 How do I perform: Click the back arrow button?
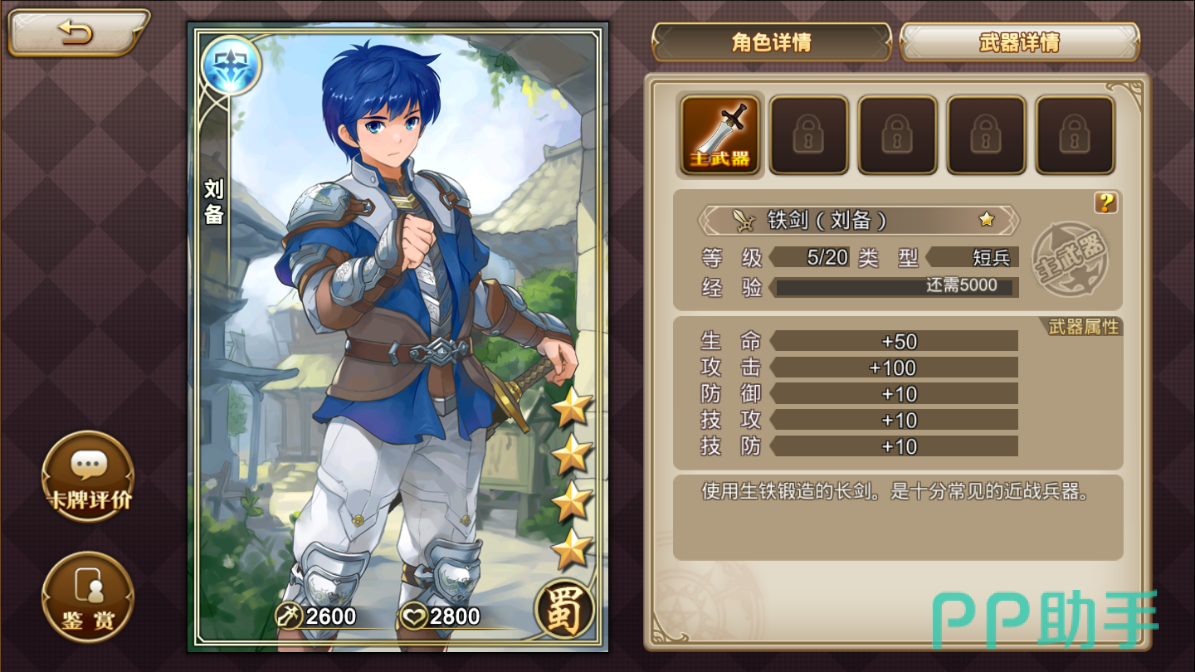tap(76, 32)
